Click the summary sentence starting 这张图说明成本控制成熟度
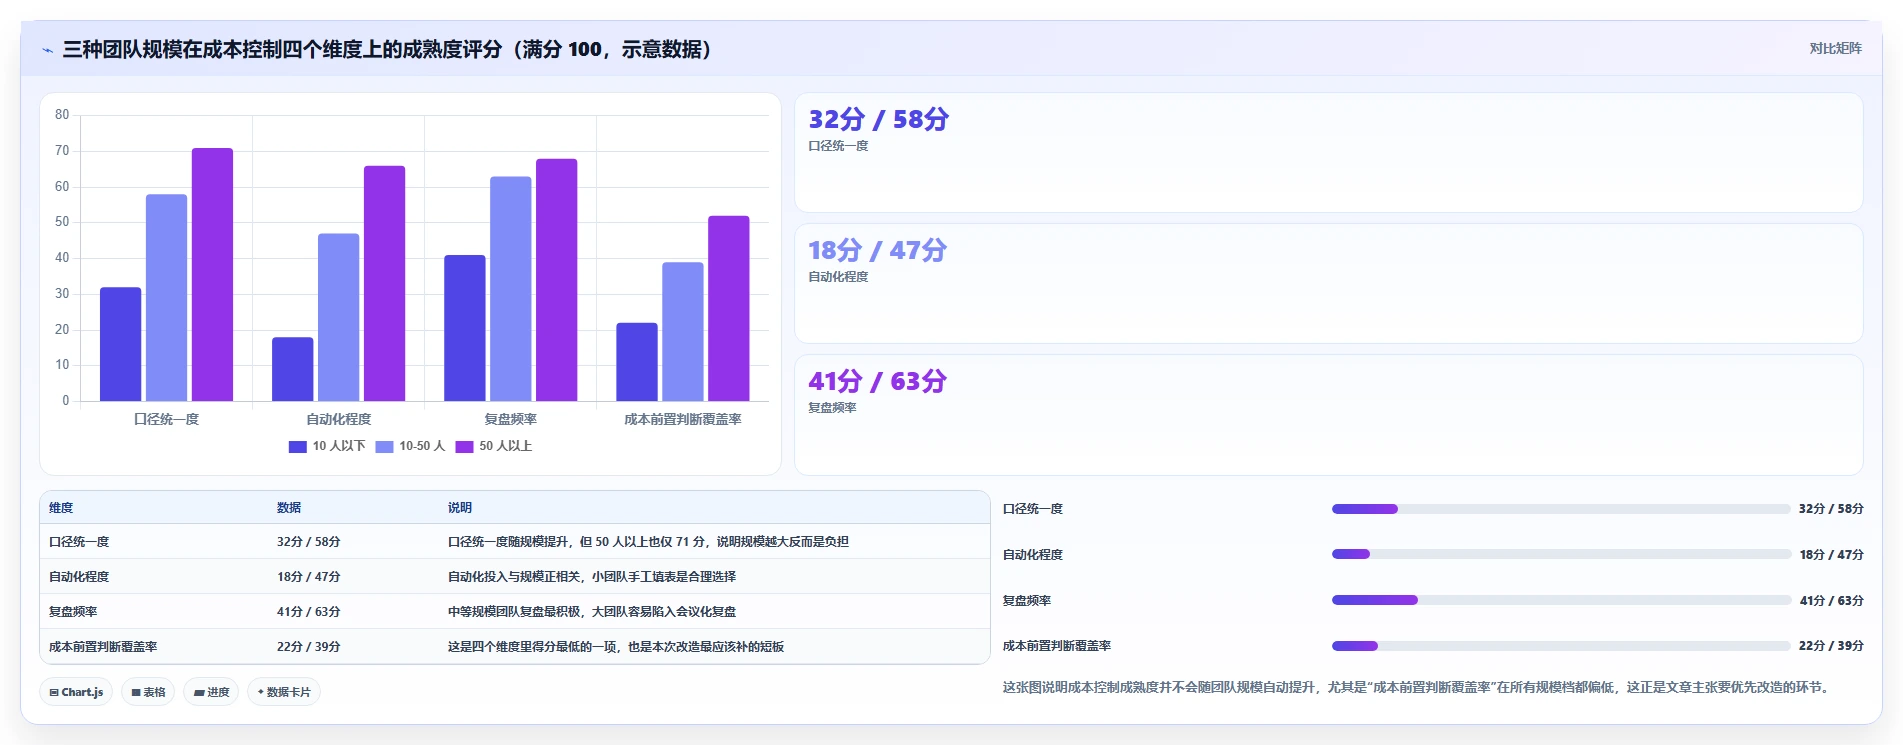The image size is (1903, 745). [x=1419, y=687]
